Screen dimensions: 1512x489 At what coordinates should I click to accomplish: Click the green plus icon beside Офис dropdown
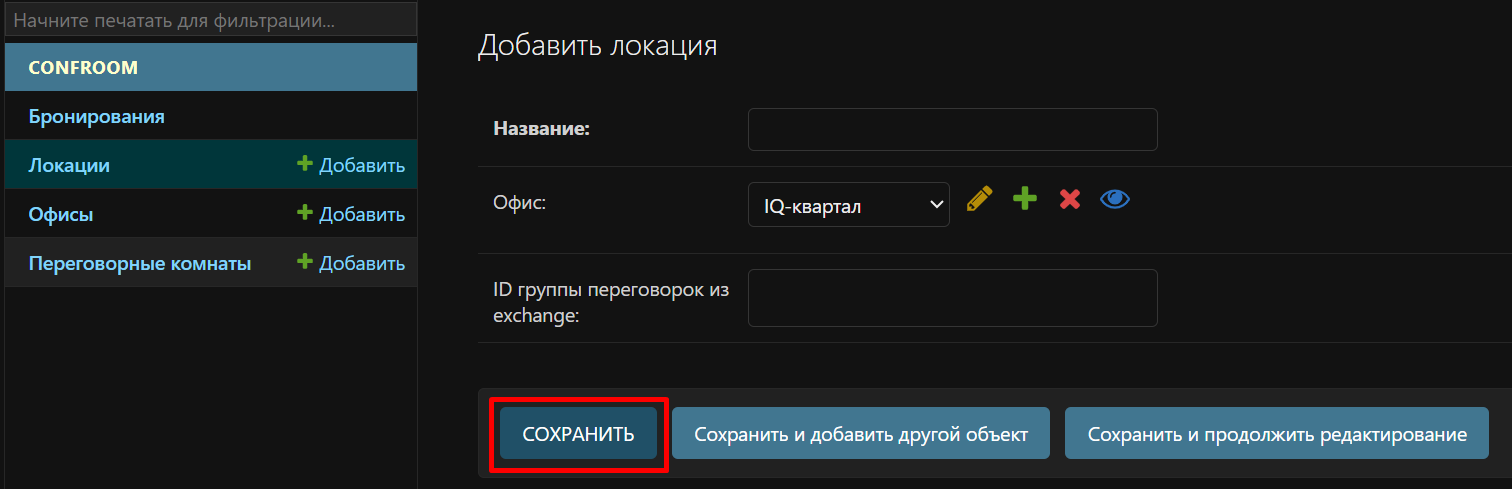click(1024, 199)
